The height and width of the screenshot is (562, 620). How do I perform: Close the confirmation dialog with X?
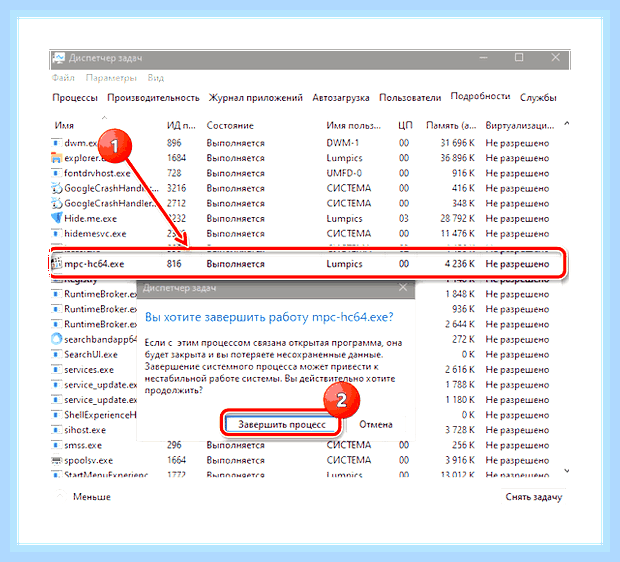coord(403,288)
